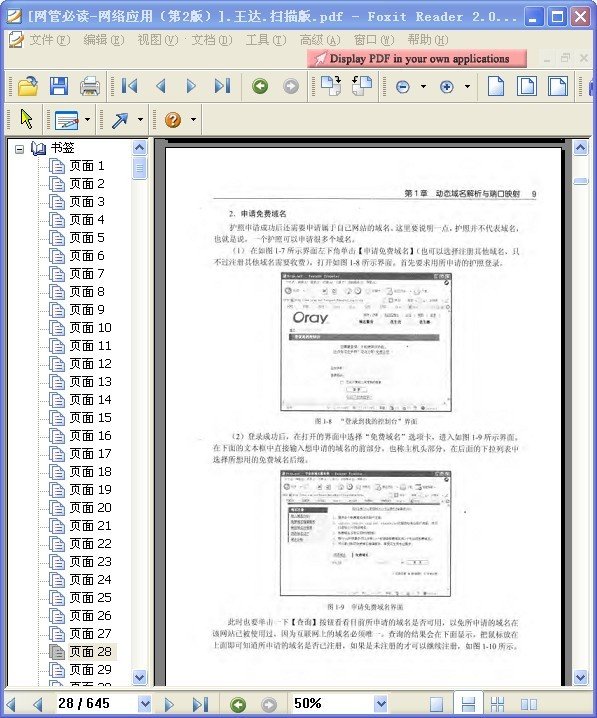Go to last page in toolbar
Screen dimensions: 597x718
click(x=223, y=86)
